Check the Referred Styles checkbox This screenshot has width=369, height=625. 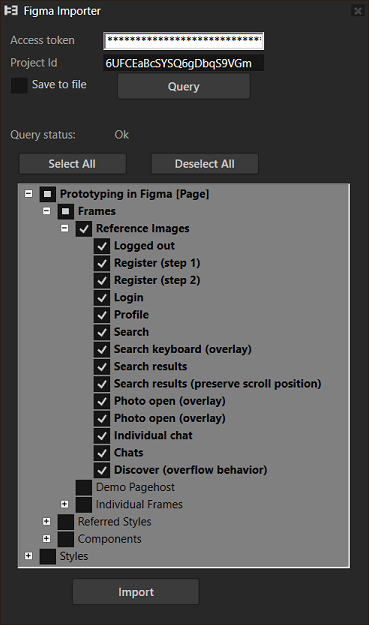[66, 522]
